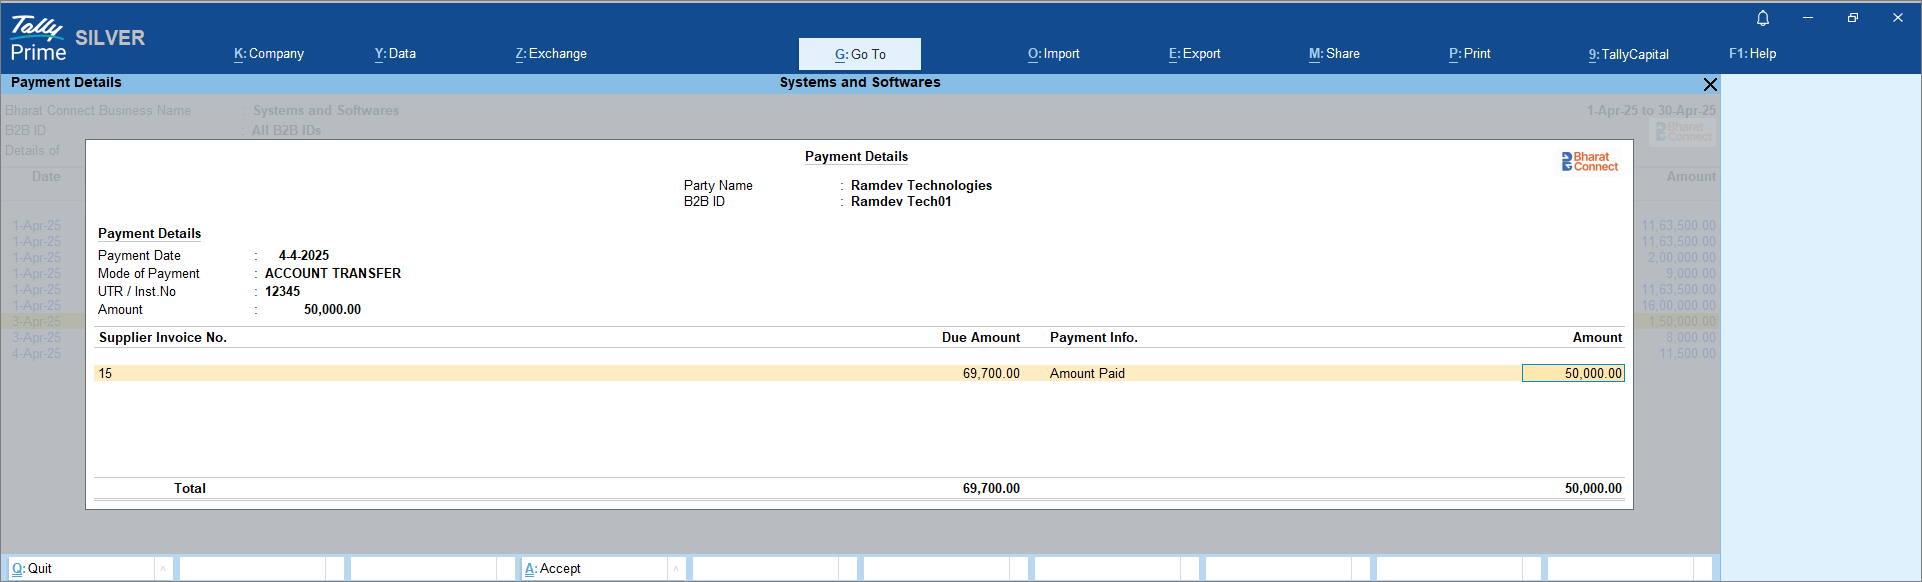This screenshot has width=1922, height=582.
Task: Click the G: Go To search box
Action: tap(860, 54)
